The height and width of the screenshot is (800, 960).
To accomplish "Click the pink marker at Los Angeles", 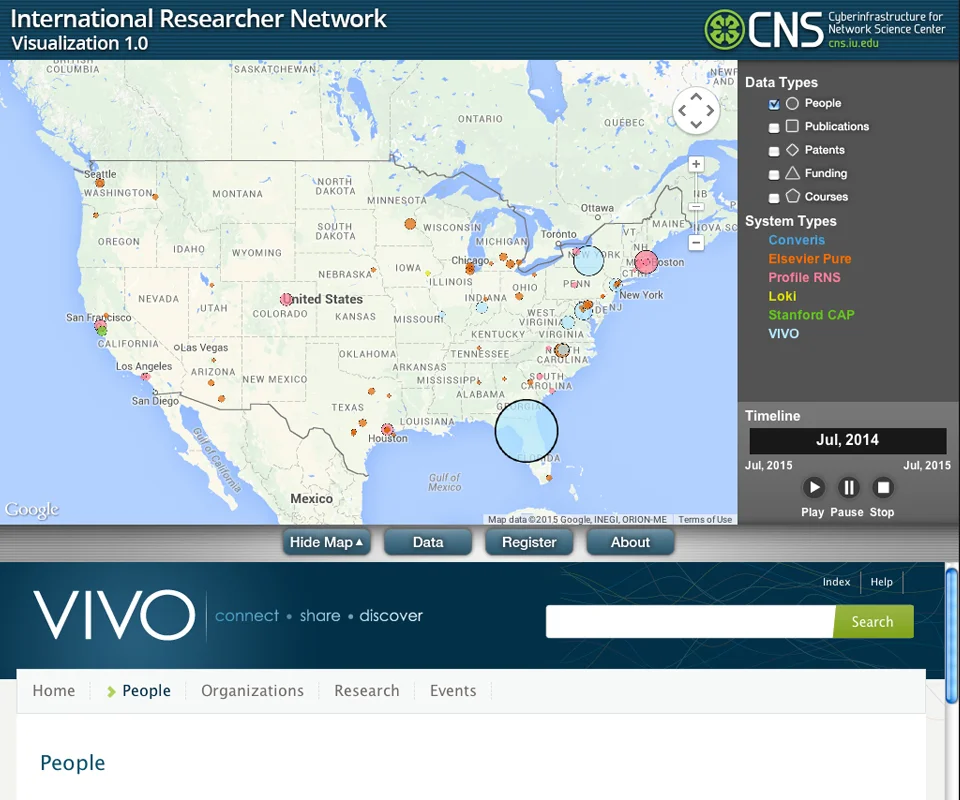I will pyautogui.click(x=145, y=376).
